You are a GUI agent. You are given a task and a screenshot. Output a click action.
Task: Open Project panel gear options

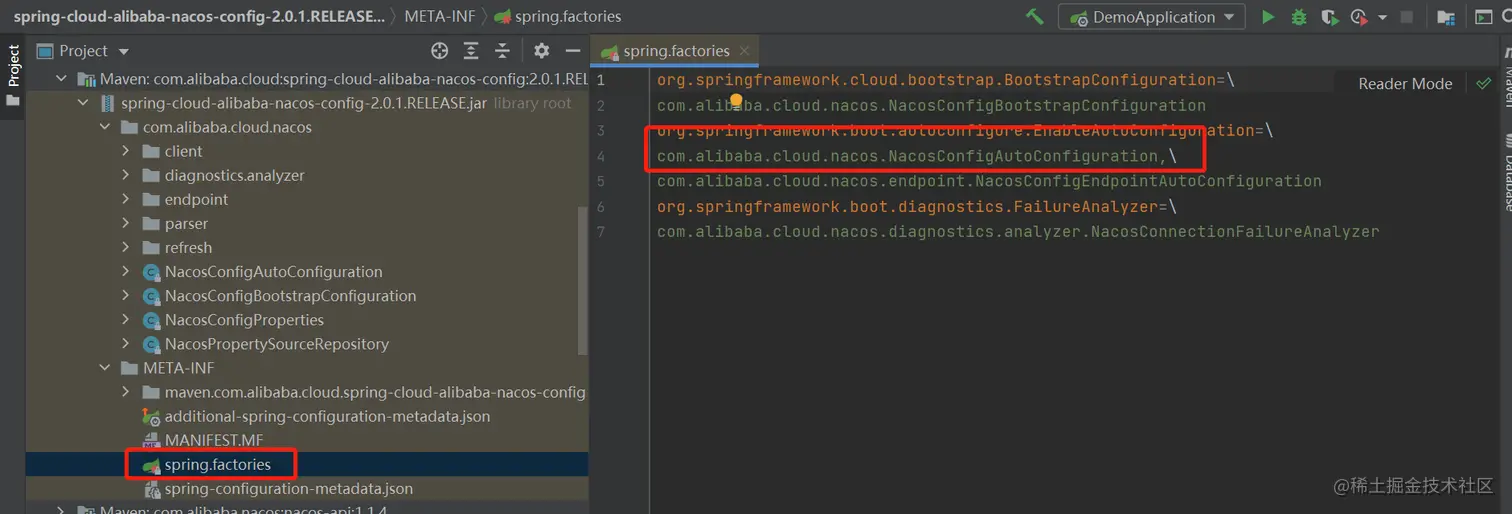tap(541, 51)
